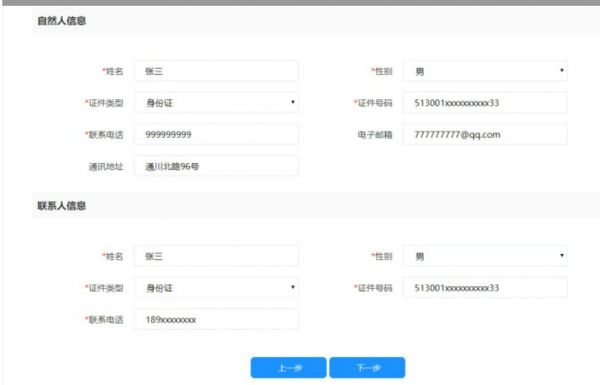Viewport: 600px width, 385px height.
Task: Click the 姓名 field under 自然人信息
Action: [216, 71]
